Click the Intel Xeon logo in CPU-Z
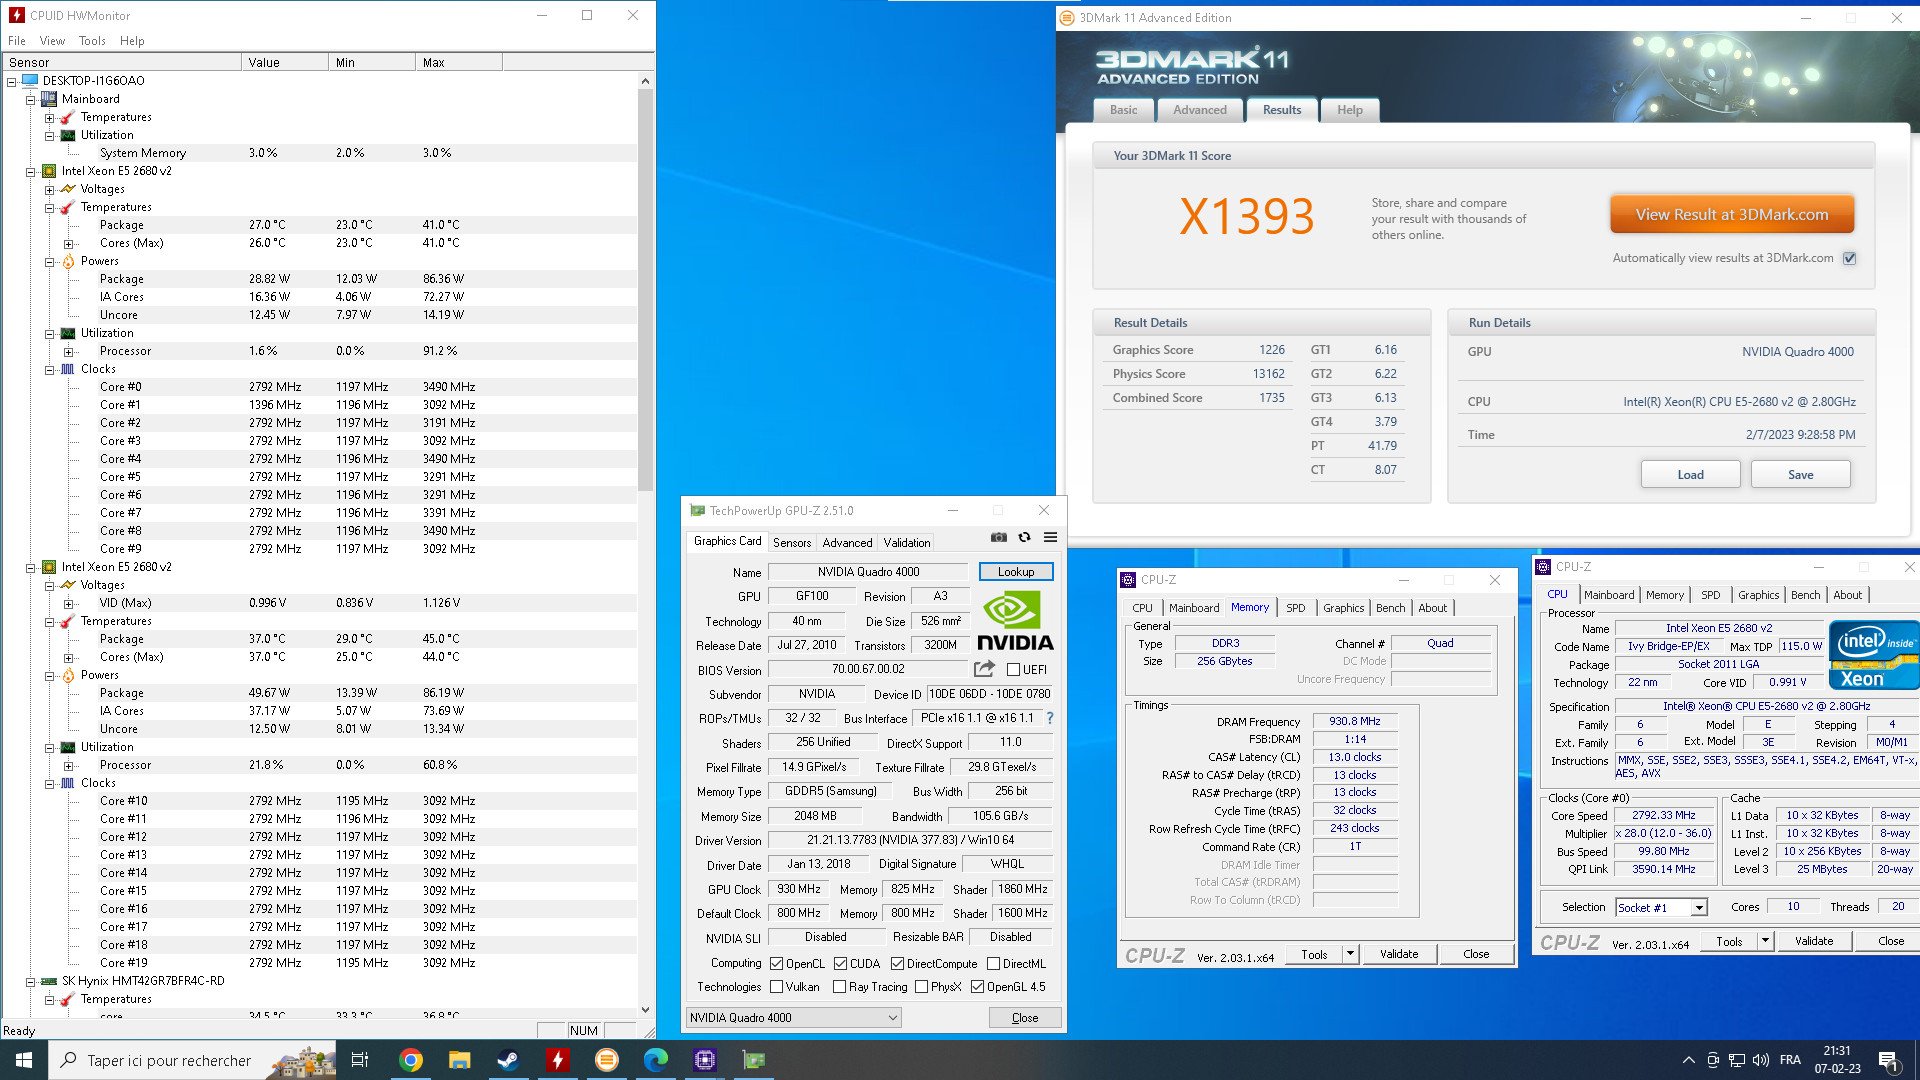Viewport: 1920px width, 1080px height. point(1873,655)
